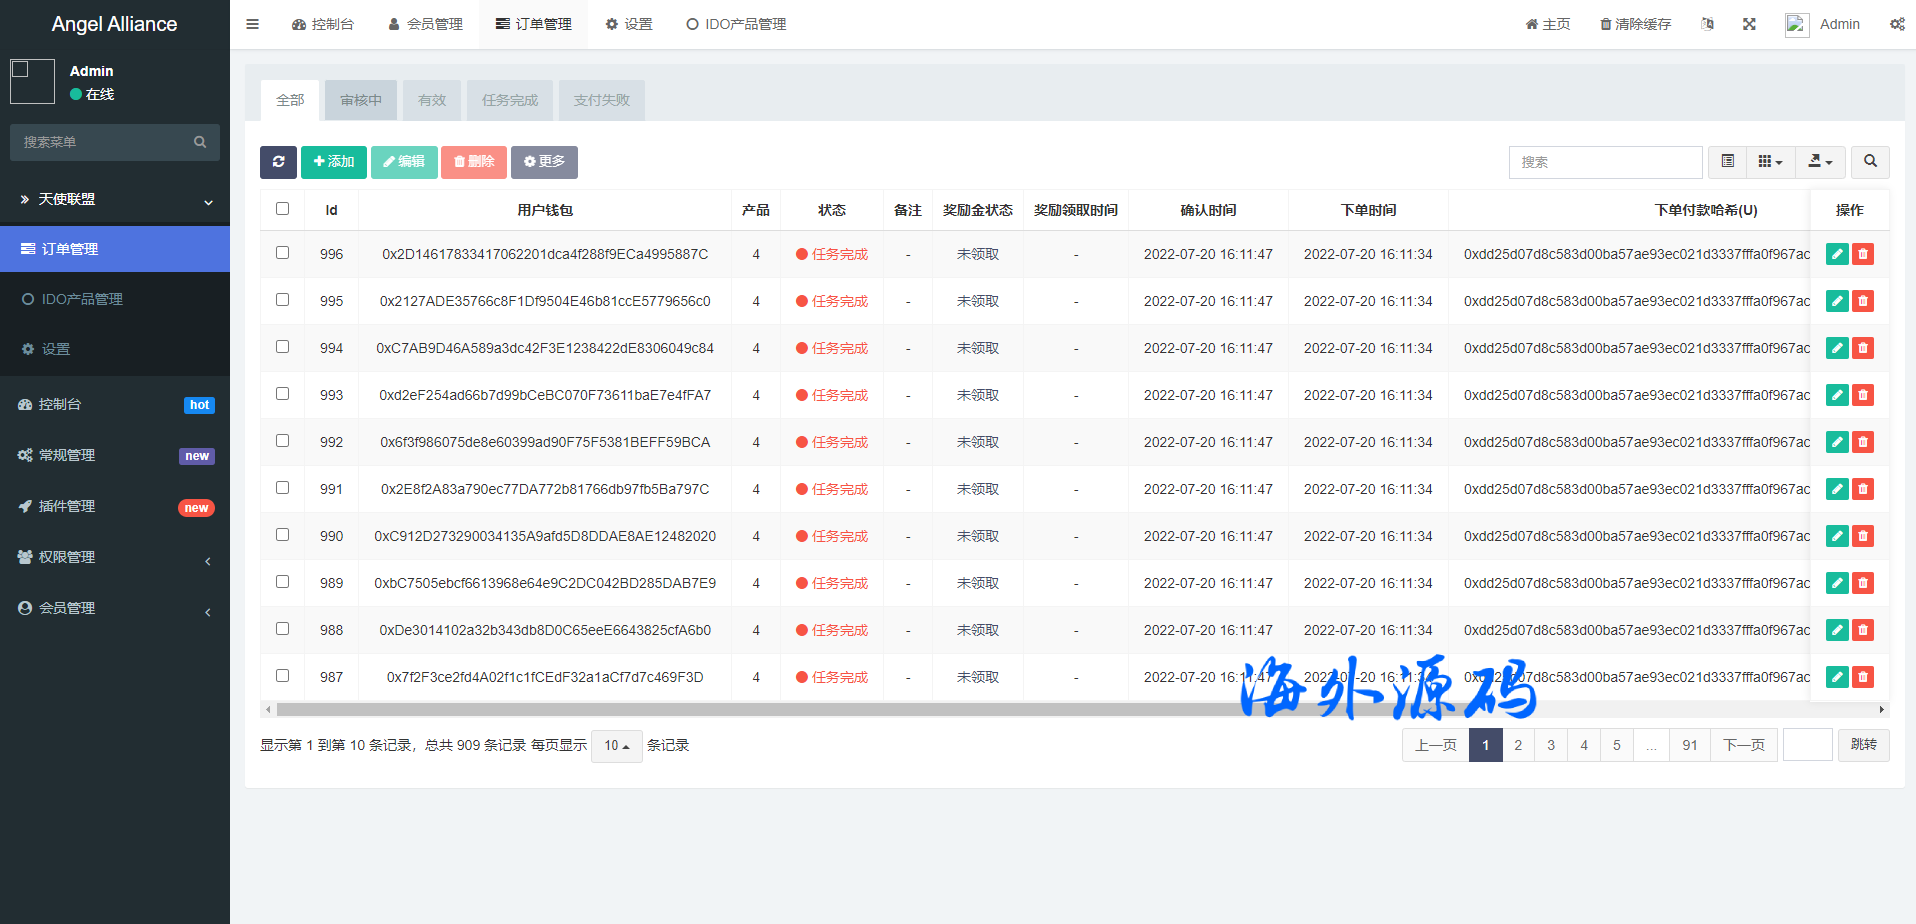Click green edit icon for row 996
1916x924 pixels.
1837,254
